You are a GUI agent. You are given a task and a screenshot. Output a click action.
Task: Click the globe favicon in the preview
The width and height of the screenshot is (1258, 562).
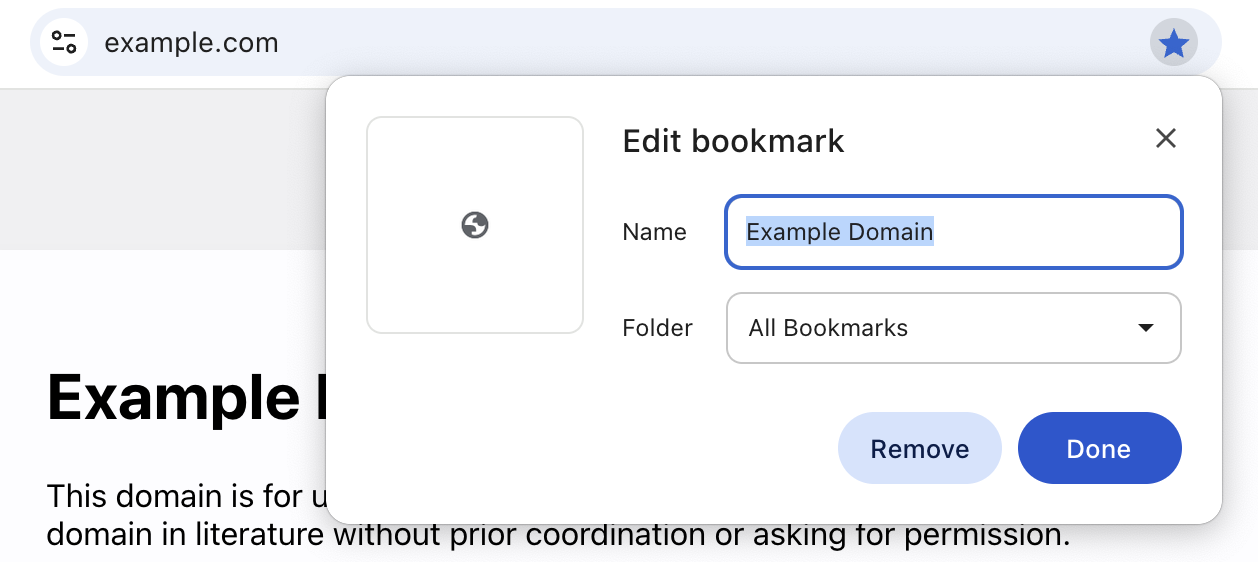(475, 225)
